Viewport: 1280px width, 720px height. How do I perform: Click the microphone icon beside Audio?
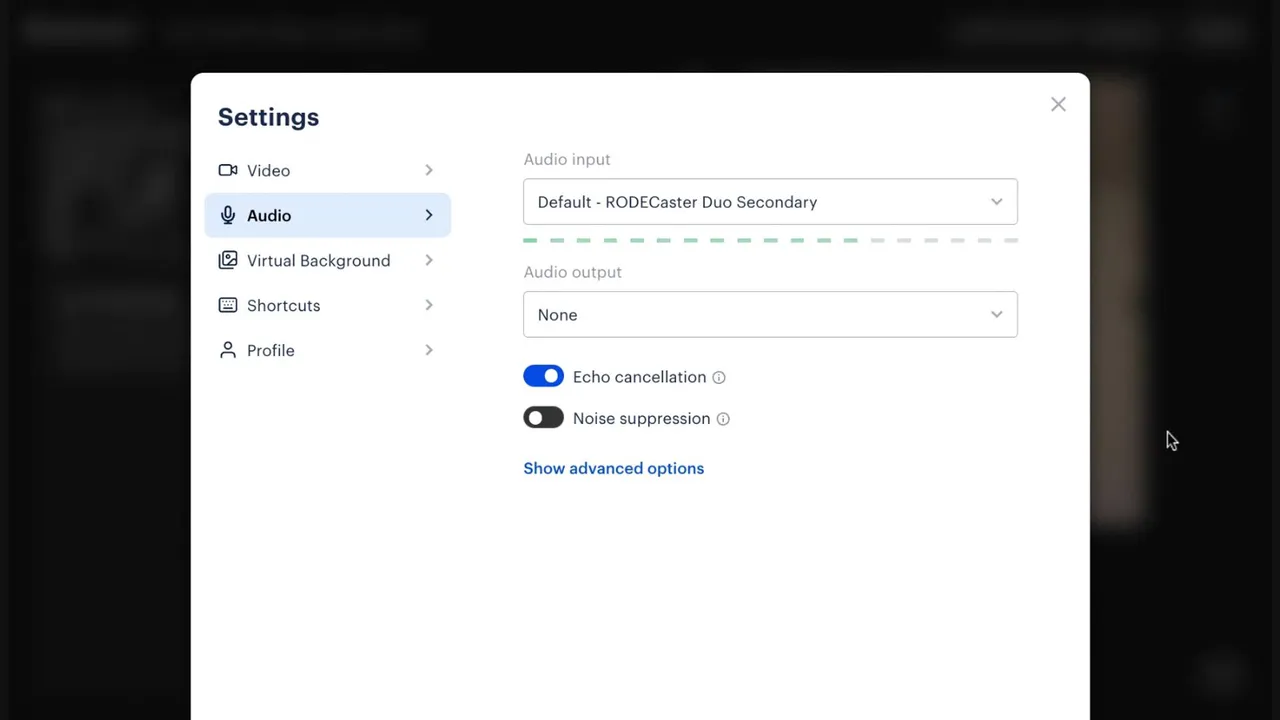point(228,215)
